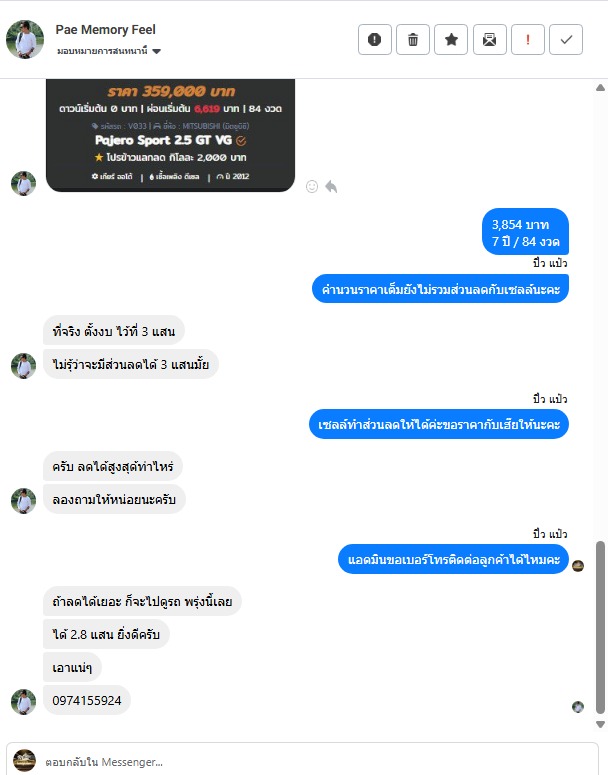Open the Pajero Sport car listing image
This screenshot has width=608, height=775.
coord(171,135)
